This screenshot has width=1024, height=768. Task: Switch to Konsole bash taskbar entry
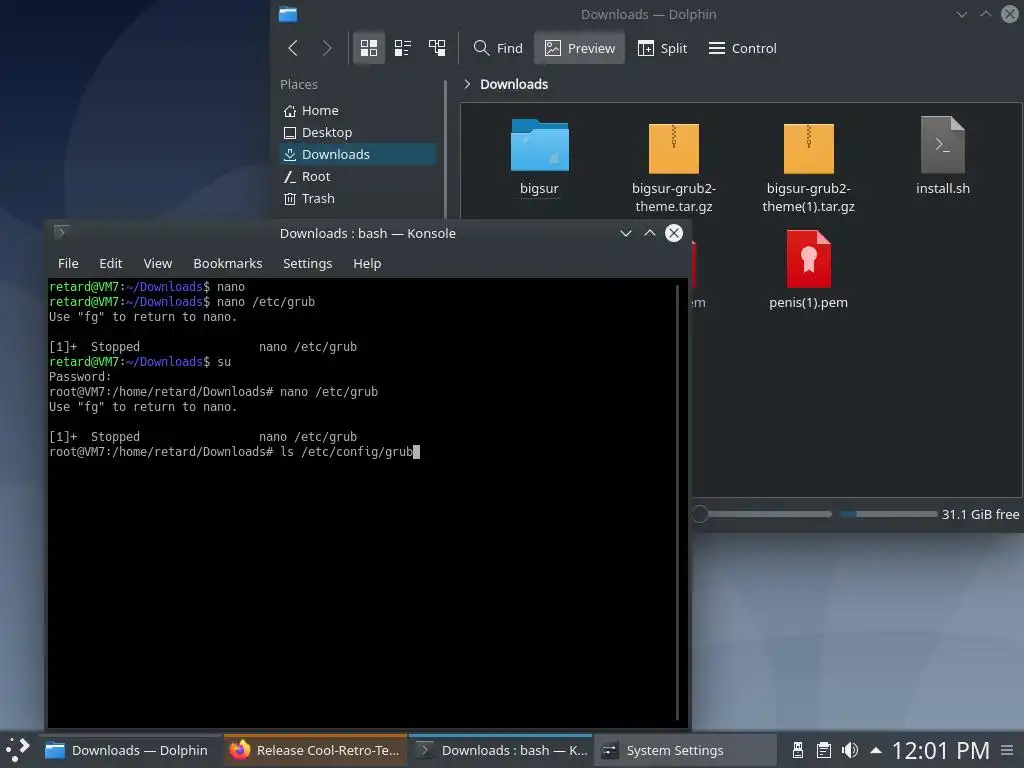point(501,750)
